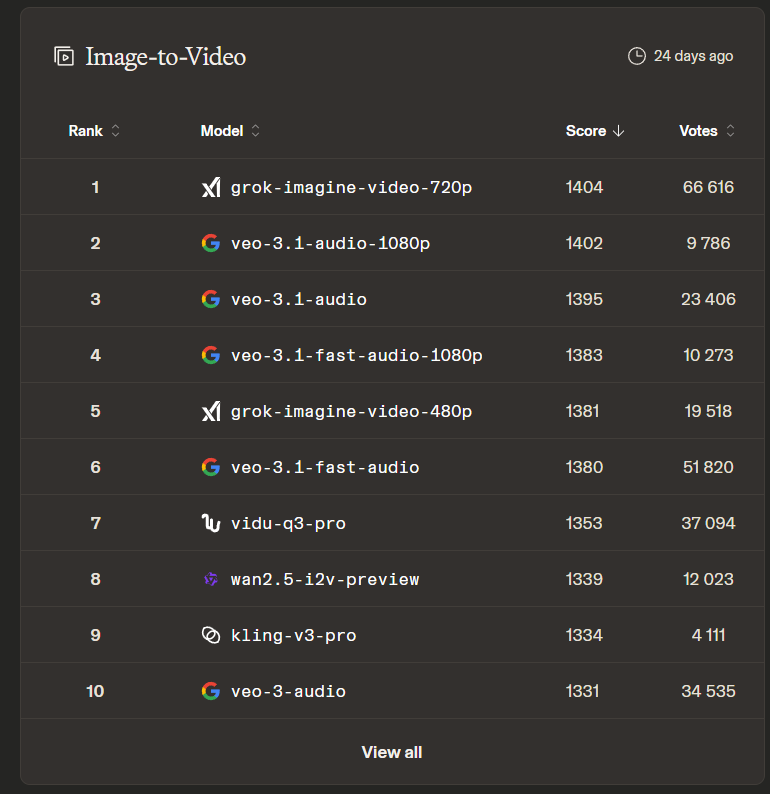The height and width of the screenshot is (794, 770).
Task: Click the score value 1383
Action: tap(584, 355)
